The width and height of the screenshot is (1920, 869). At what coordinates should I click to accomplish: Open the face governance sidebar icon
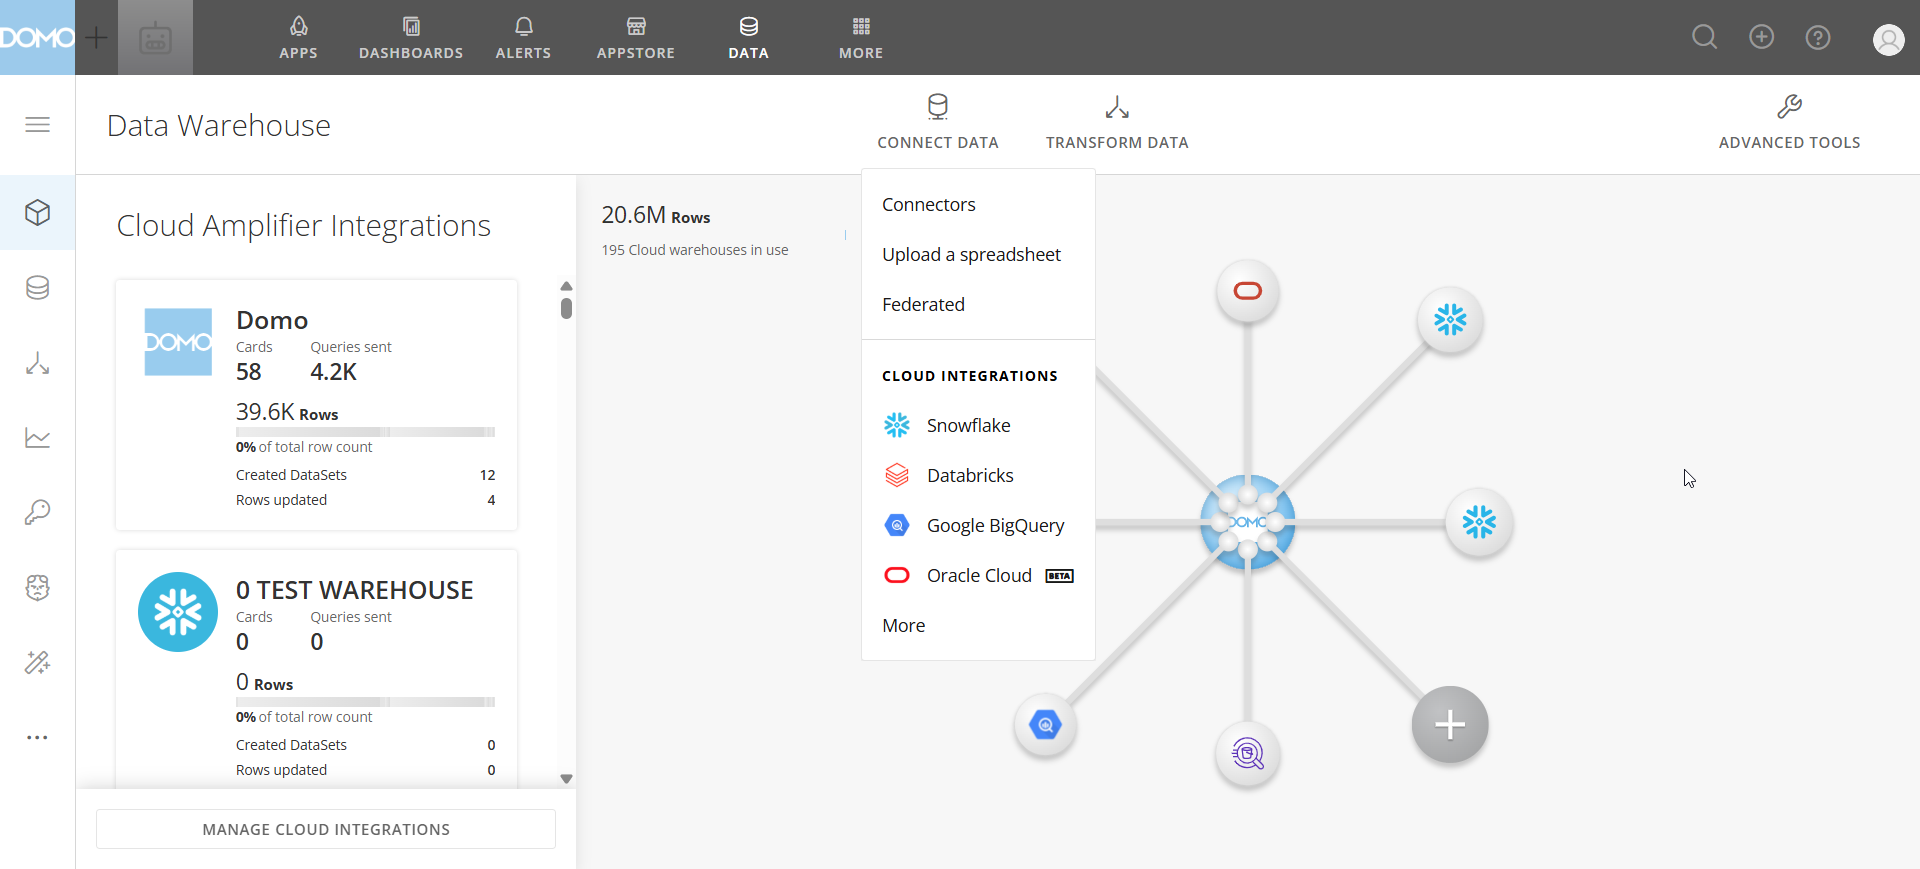37,588
